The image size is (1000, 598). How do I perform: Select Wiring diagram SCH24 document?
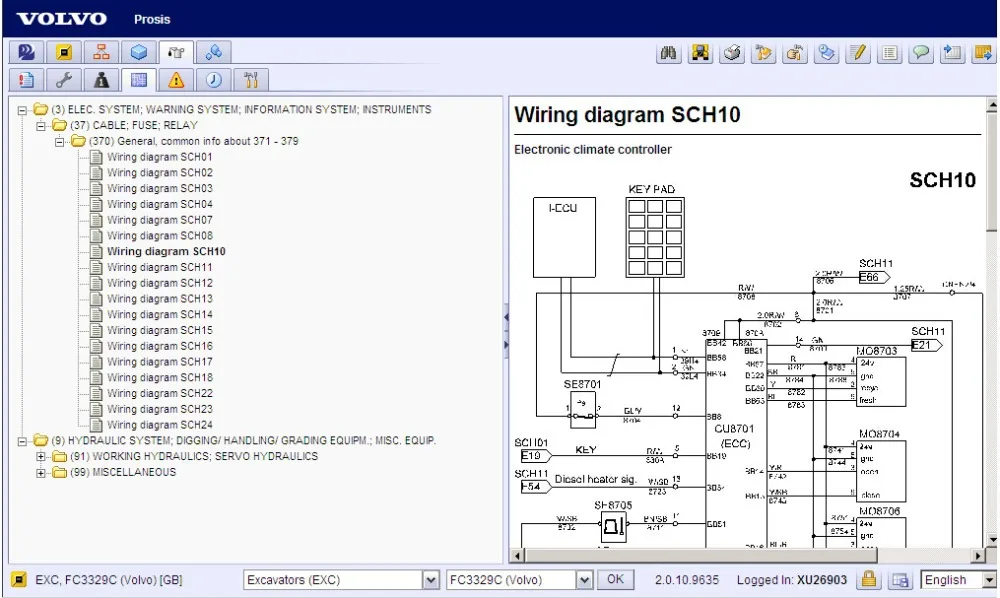point(160,425)
